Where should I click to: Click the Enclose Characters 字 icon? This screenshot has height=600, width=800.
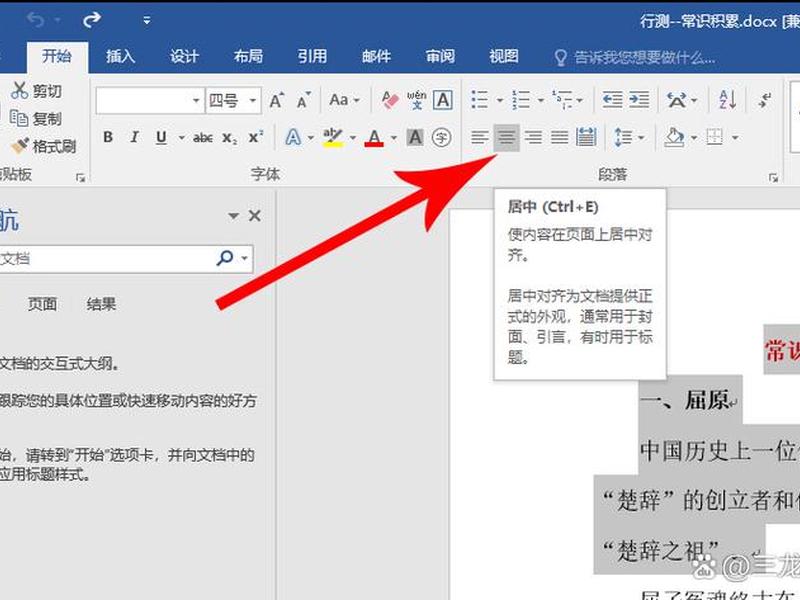pyautogui.click(x=441, y=137)
